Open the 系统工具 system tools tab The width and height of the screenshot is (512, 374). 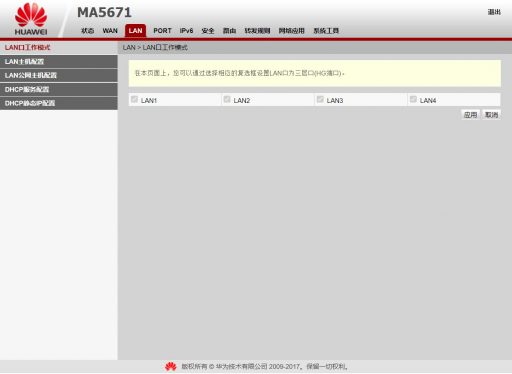pos(326,31)
